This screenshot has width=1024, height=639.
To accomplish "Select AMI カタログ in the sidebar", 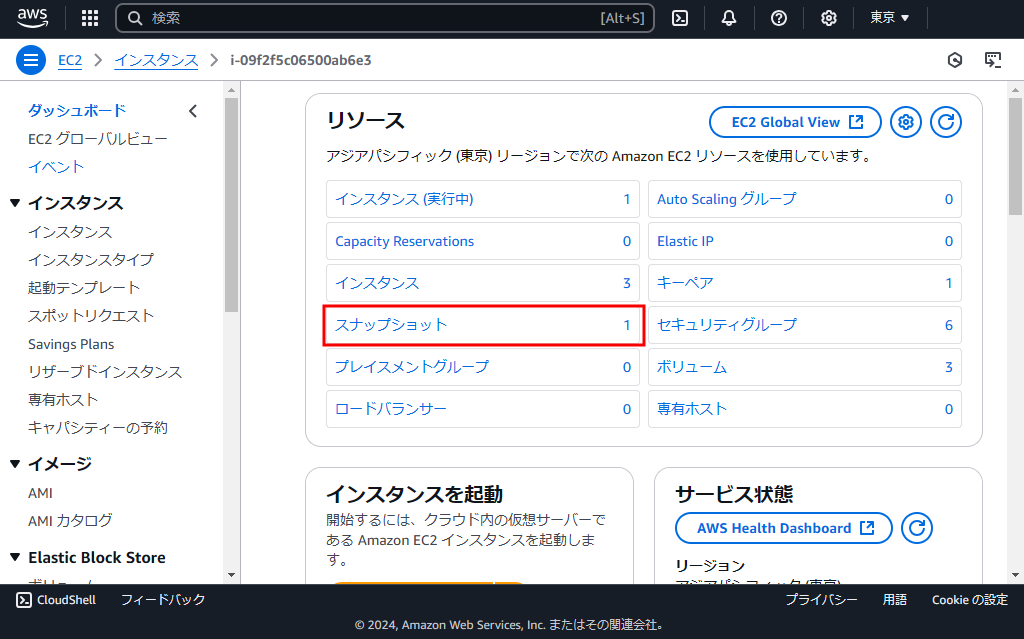I will pos(71,521).
